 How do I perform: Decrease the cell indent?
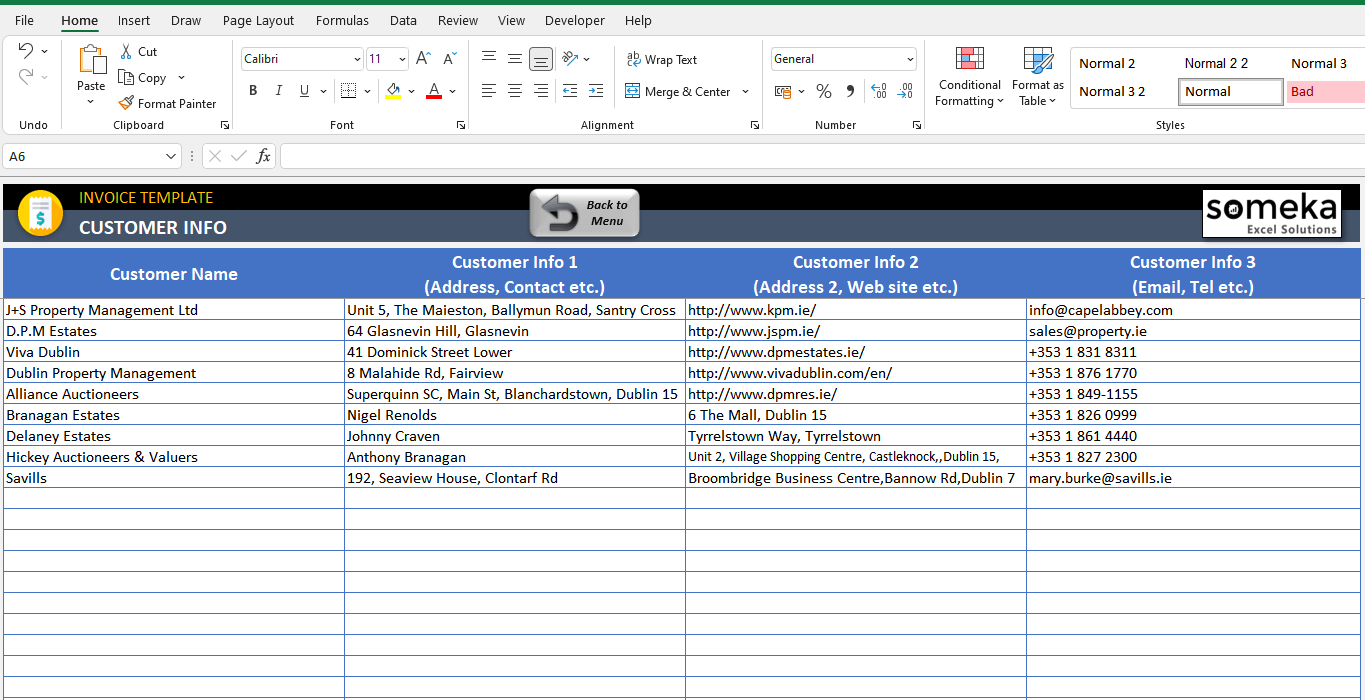coord(570,91)
